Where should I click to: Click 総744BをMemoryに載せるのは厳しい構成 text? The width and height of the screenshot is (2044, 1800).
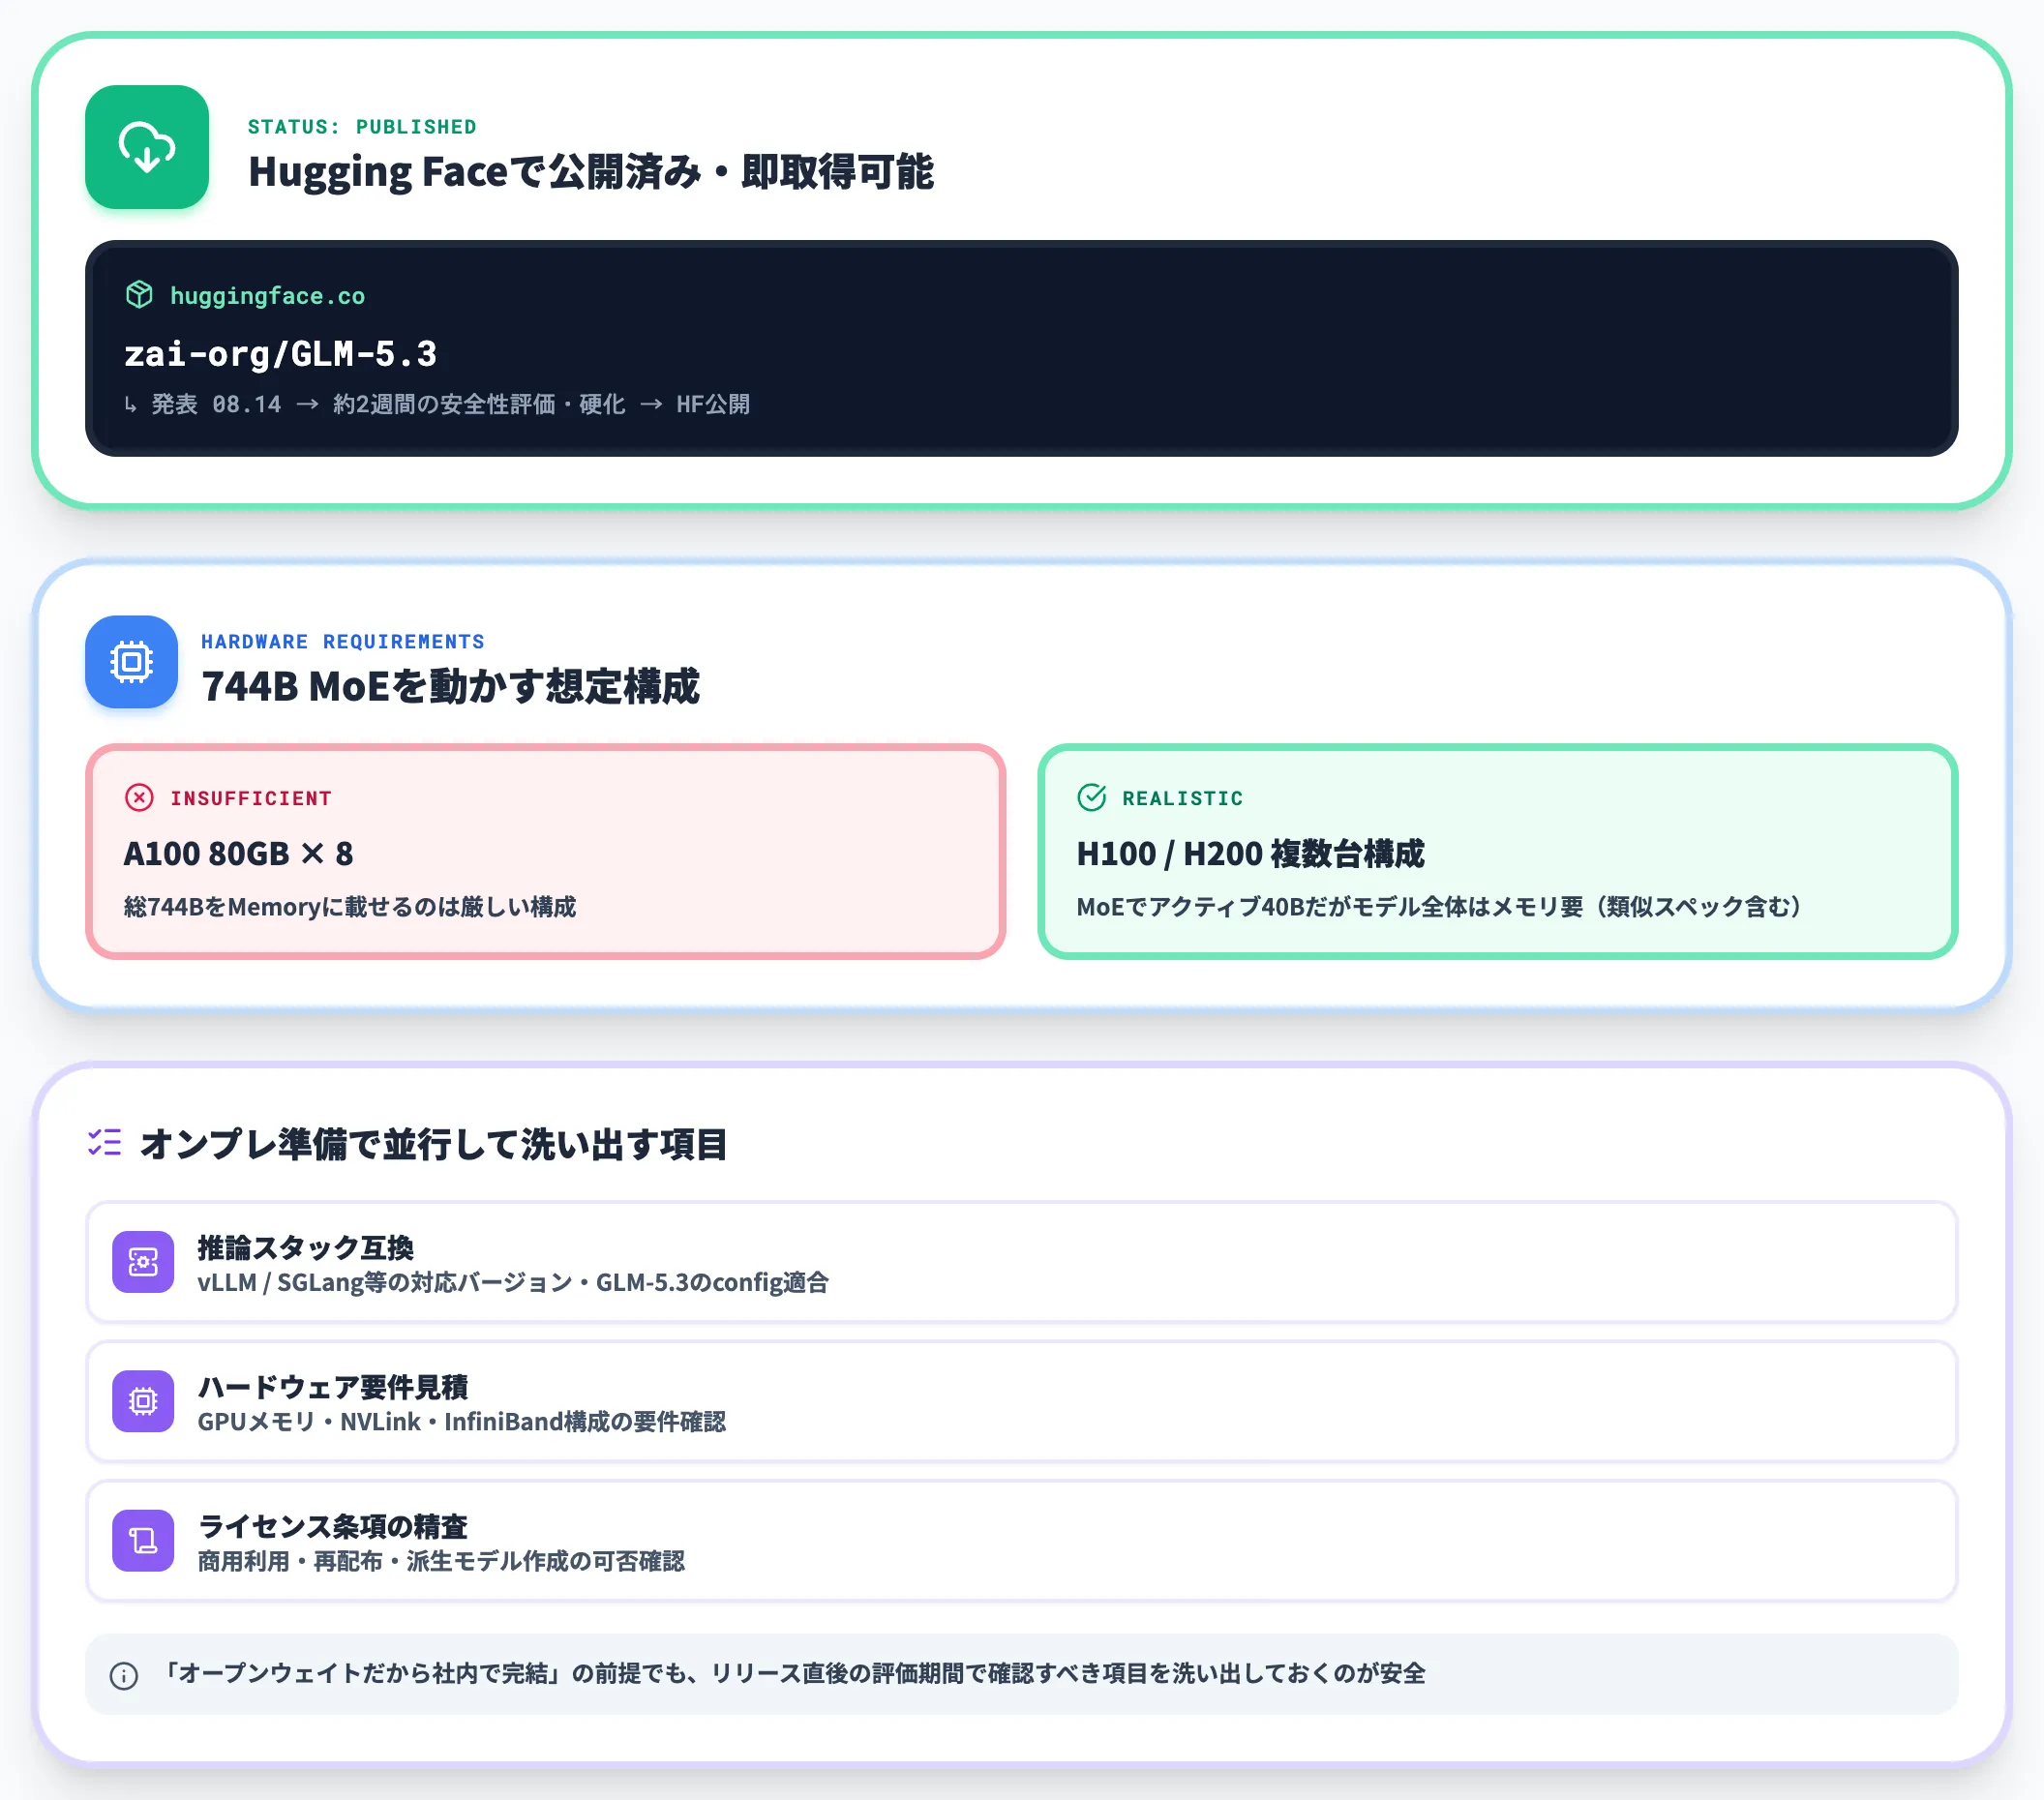[350, 907]
